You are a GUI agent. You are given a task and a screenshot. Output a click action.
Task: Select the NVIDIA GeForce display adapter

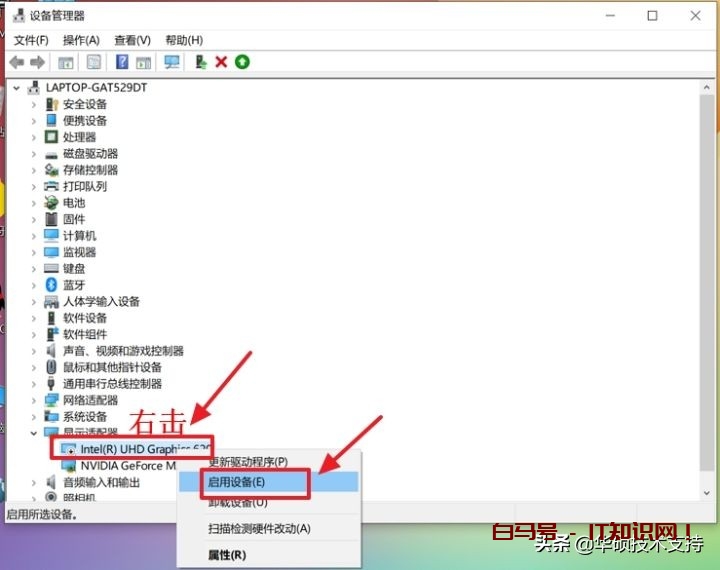pyautogui.click(x=127, y=466)
